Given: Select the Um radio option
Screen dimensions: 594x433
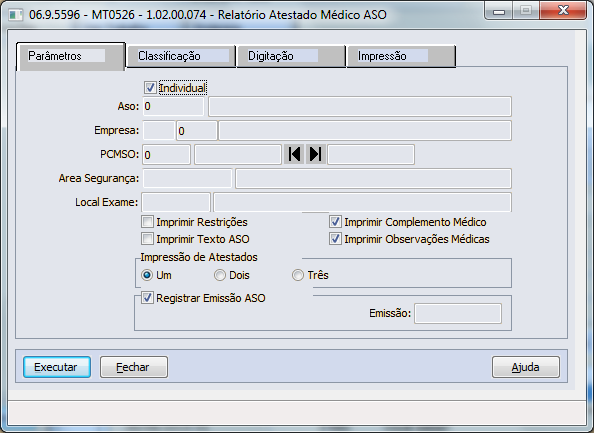Looking at the screenshot, I should click(x=147, y=275).
